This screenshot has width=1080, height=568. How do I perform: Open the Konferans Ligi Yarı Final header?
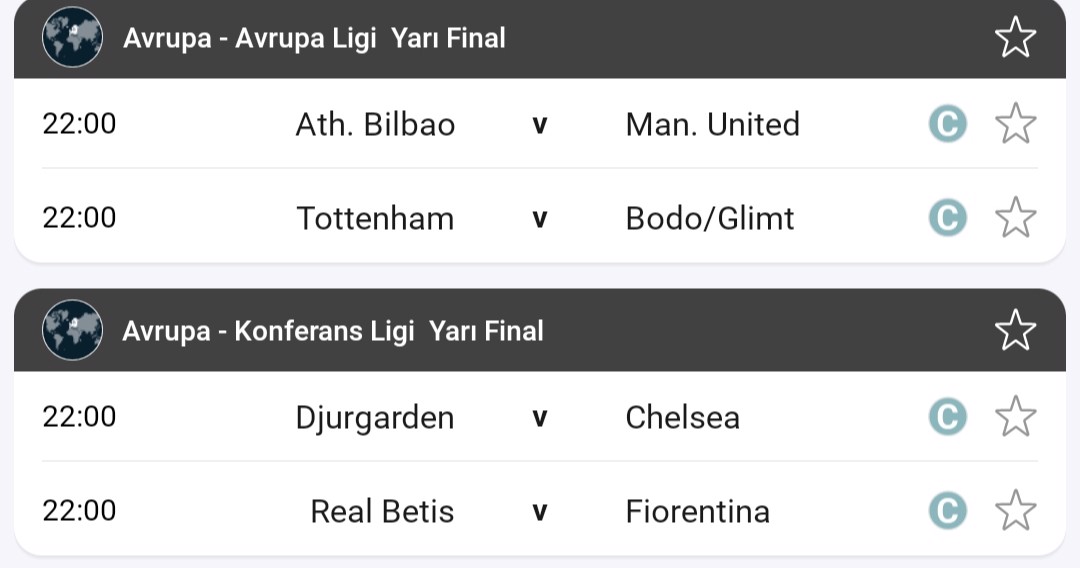[x=332, y=331]
